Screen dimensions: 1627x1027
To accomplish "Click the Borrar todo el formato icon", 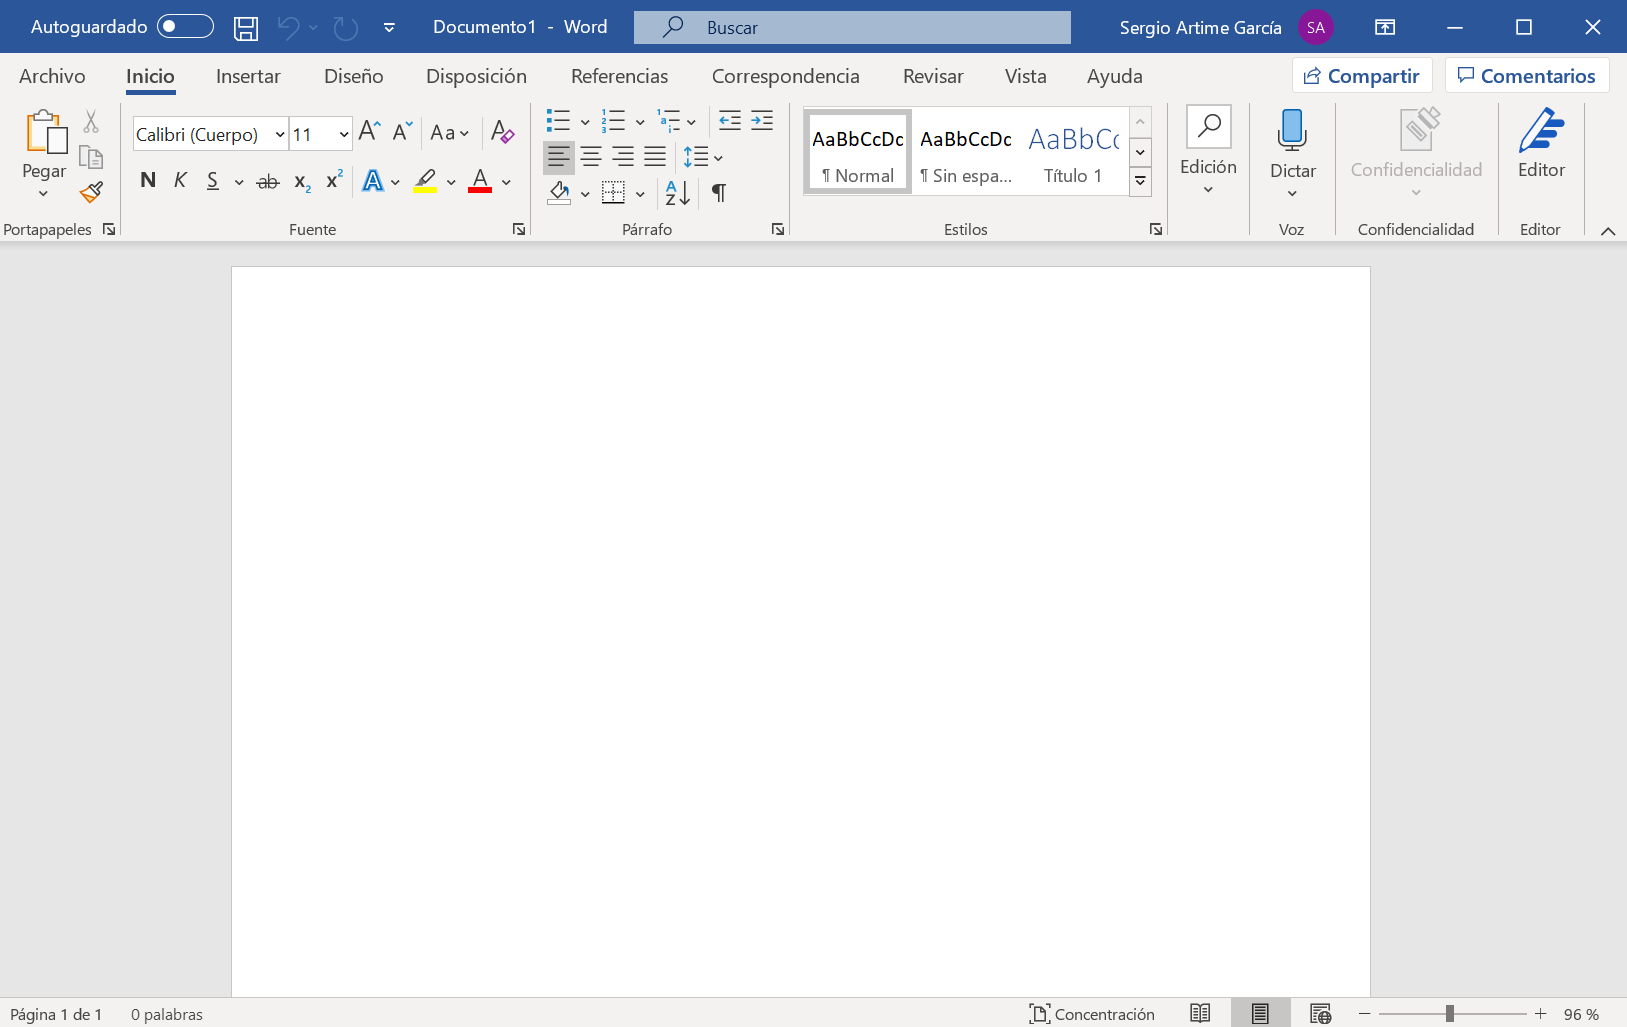I will [x=502, y=132].
